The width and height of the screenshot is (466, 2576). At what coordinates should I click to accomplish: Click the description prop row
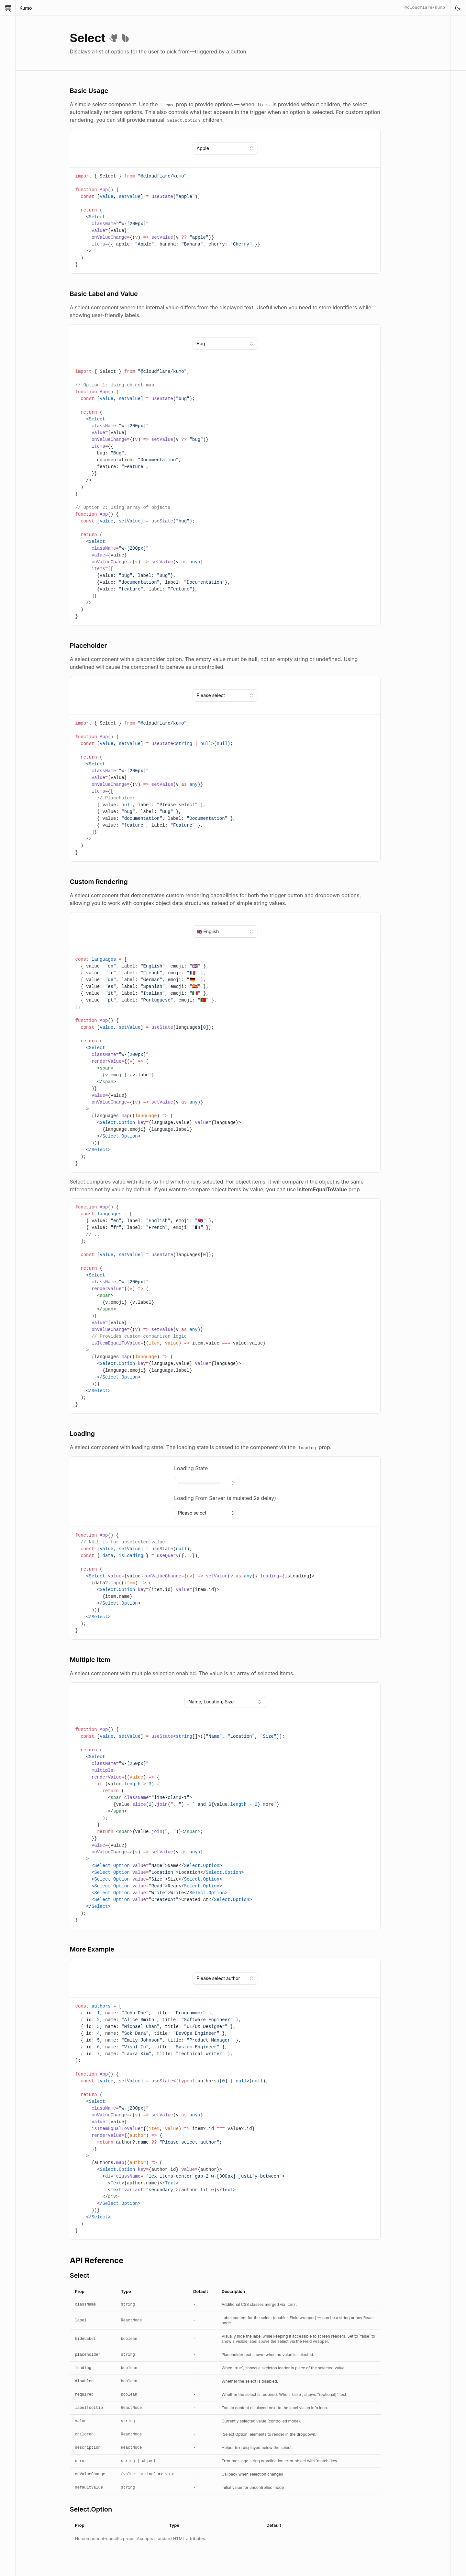[225, 2447]
